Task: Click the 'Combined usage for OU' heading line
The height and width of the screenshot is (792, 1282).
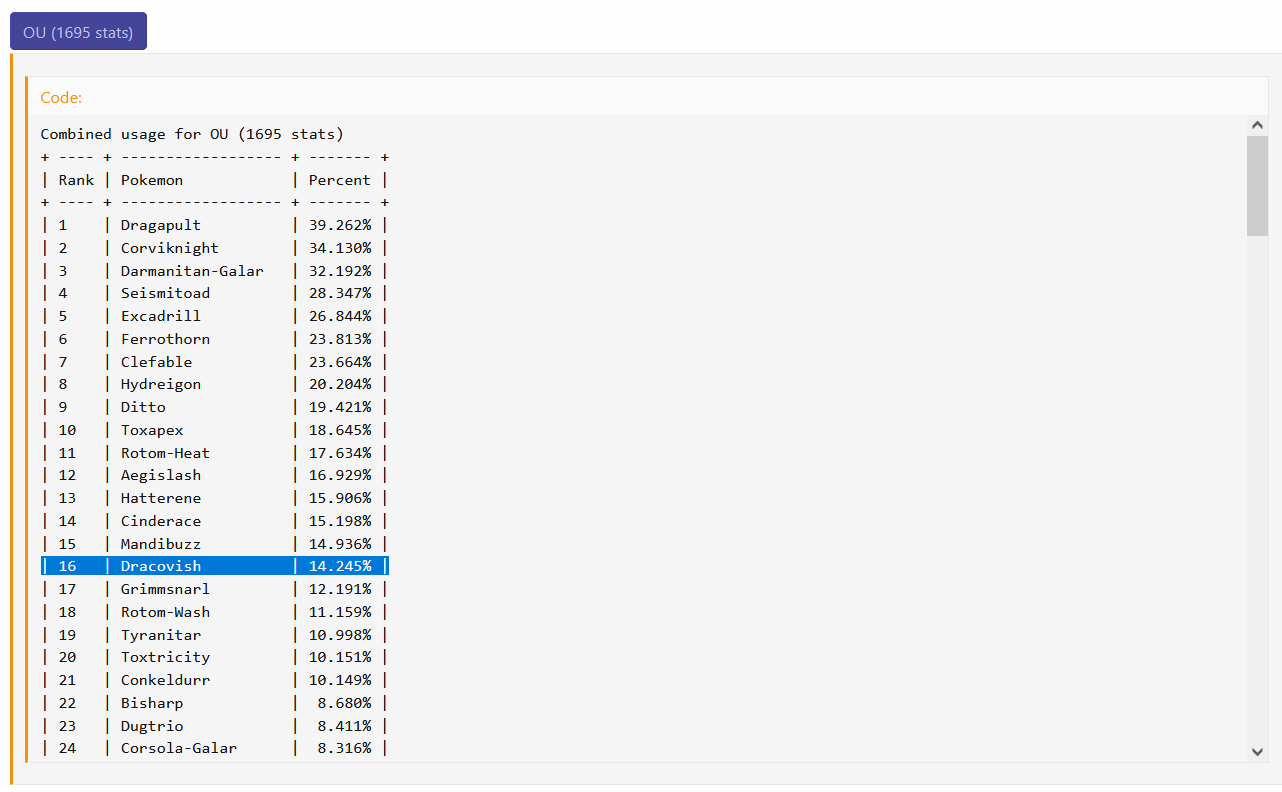Action: coord(192,134)
